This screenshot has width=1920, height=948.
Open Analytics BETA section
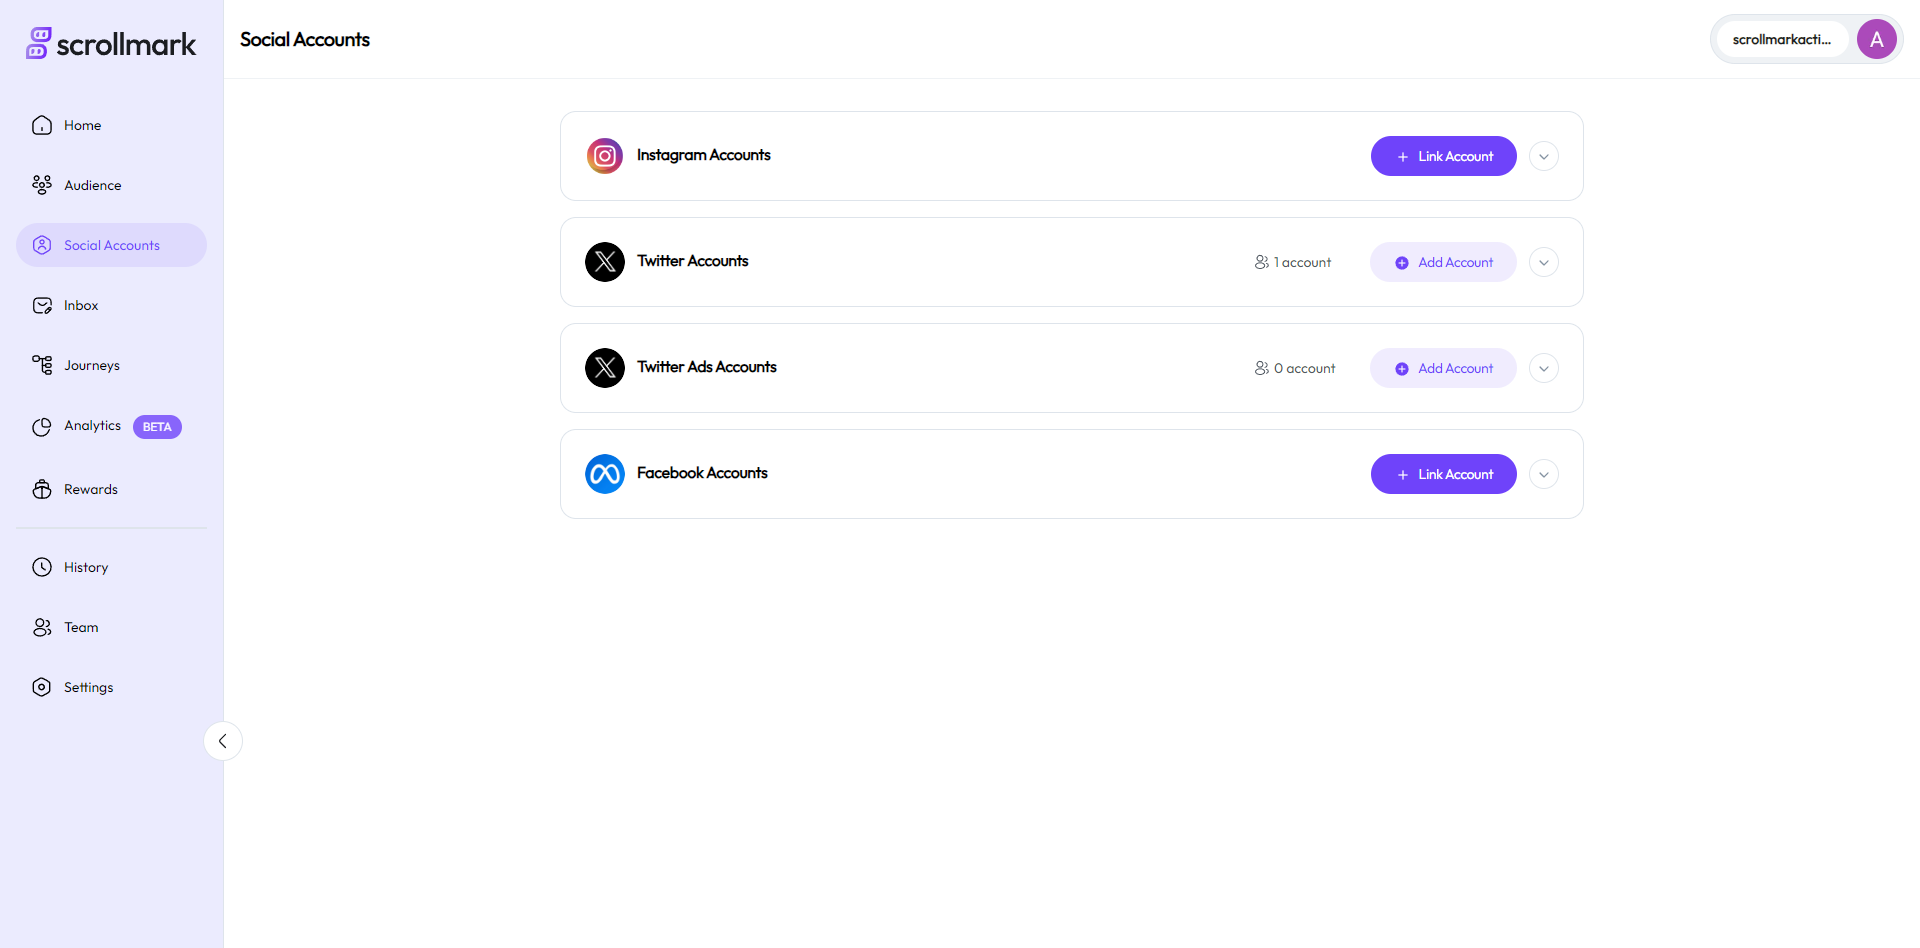pyautogui.click(x=93, y=426)
